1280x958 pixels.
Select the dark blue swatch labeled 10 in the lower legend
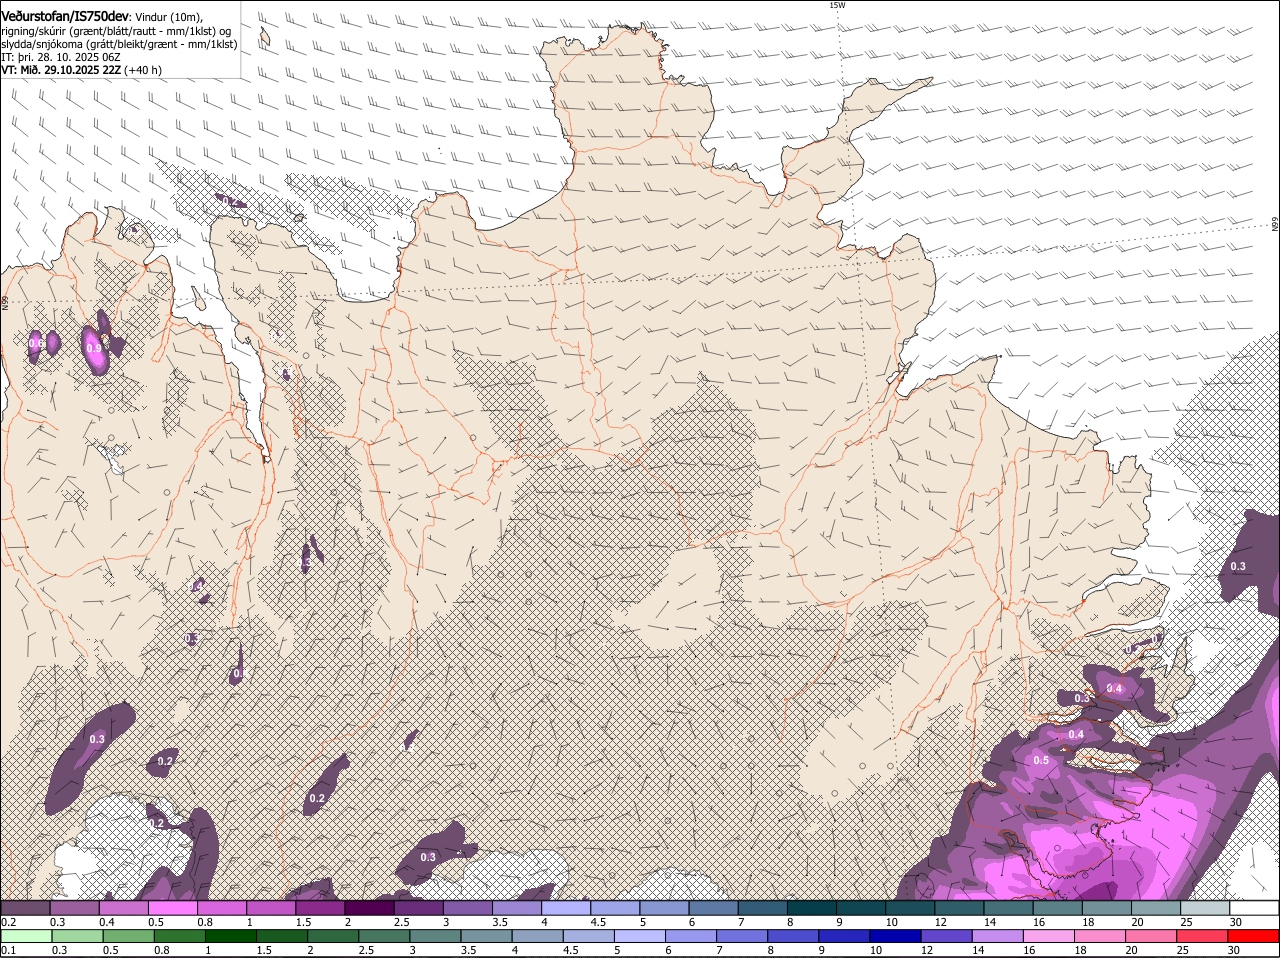pos(895,936)
